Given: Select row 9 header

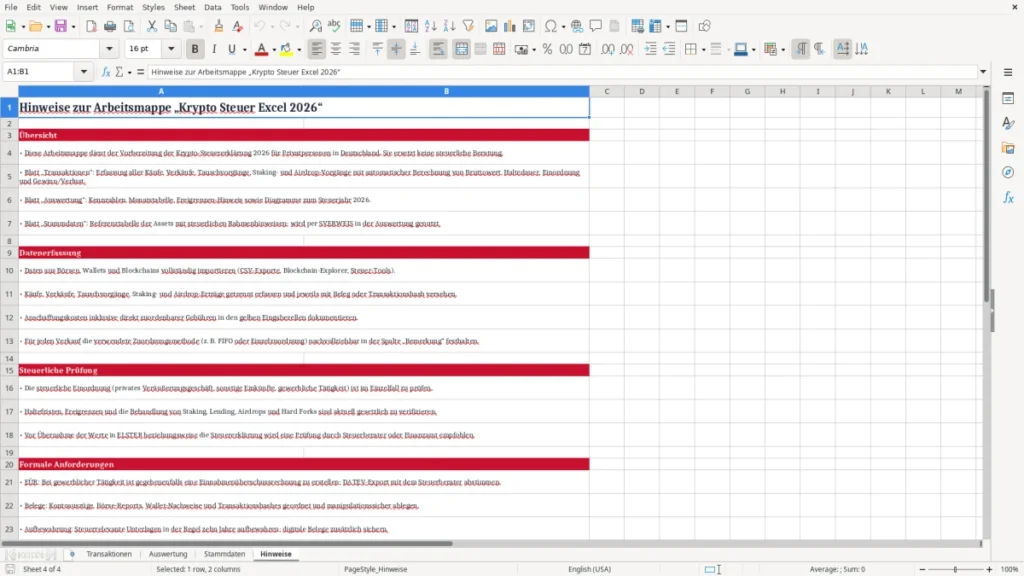Looking at the screenshot, I should point(9,253).
